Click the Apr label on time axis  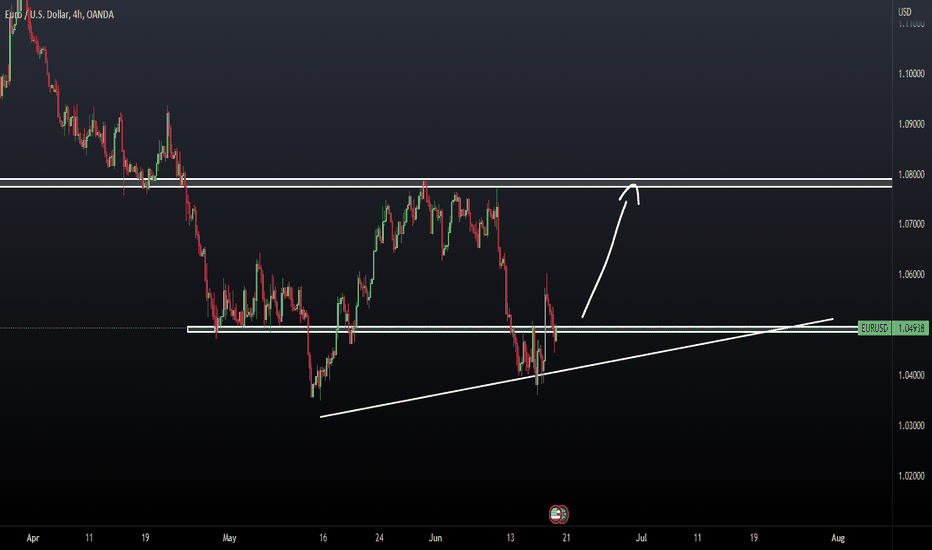(x=33, y=538)
